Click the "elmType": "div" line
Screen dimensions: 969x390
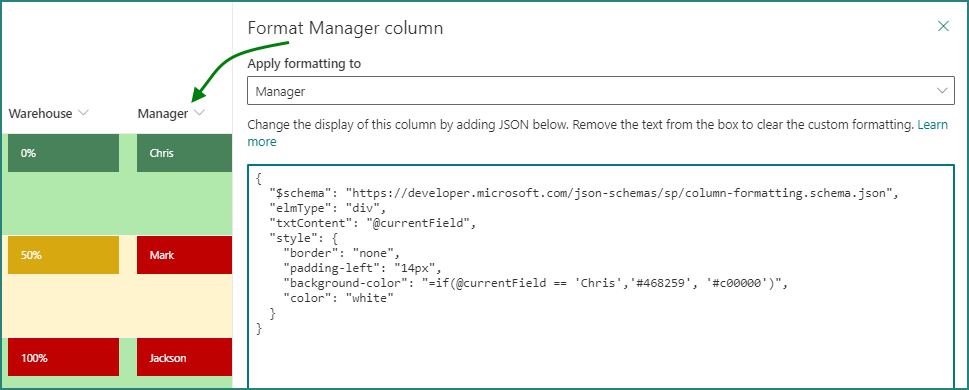[x=328, y=208]
